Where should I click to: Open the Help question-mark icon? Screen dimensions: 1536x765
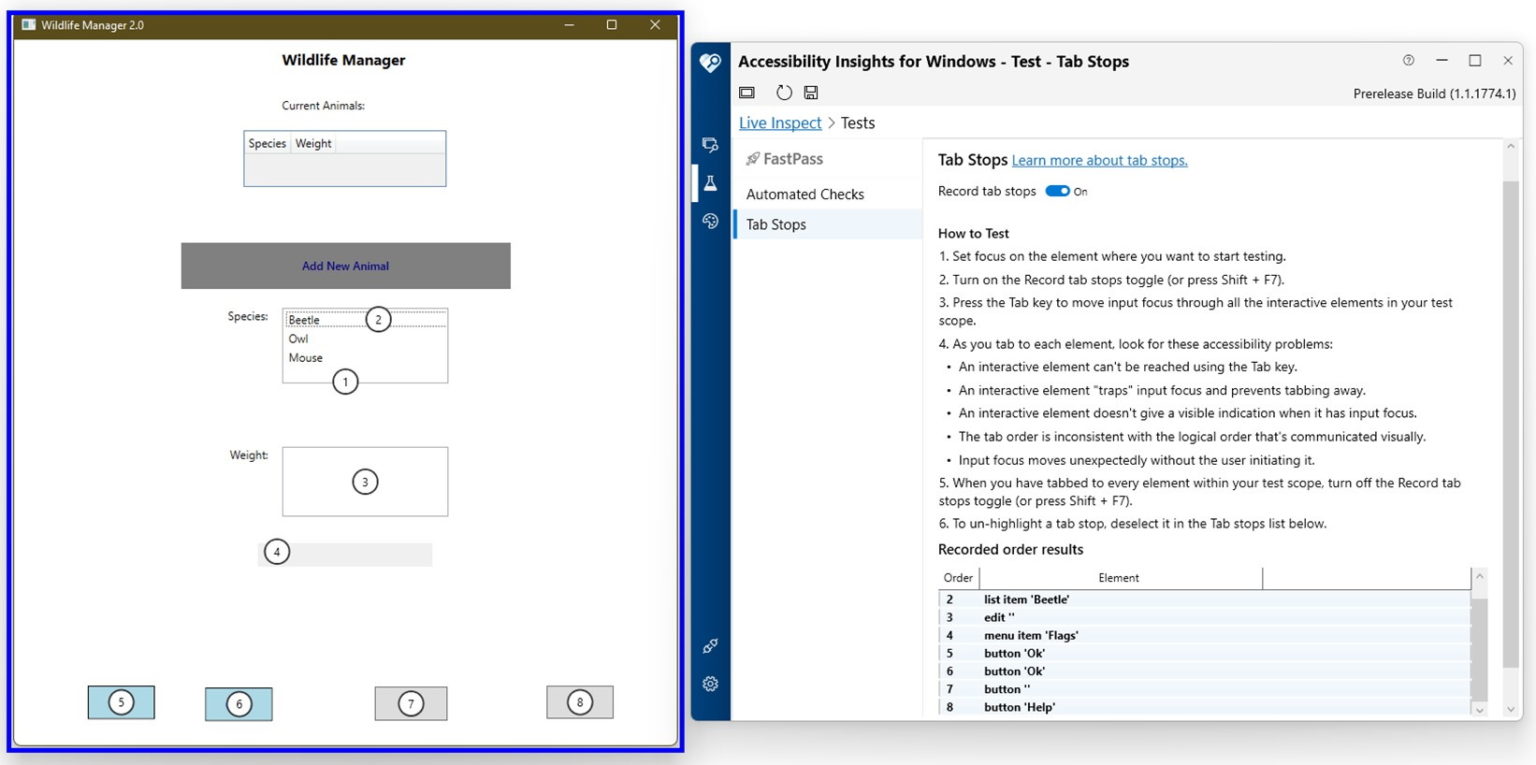(x=1410, y=60)
